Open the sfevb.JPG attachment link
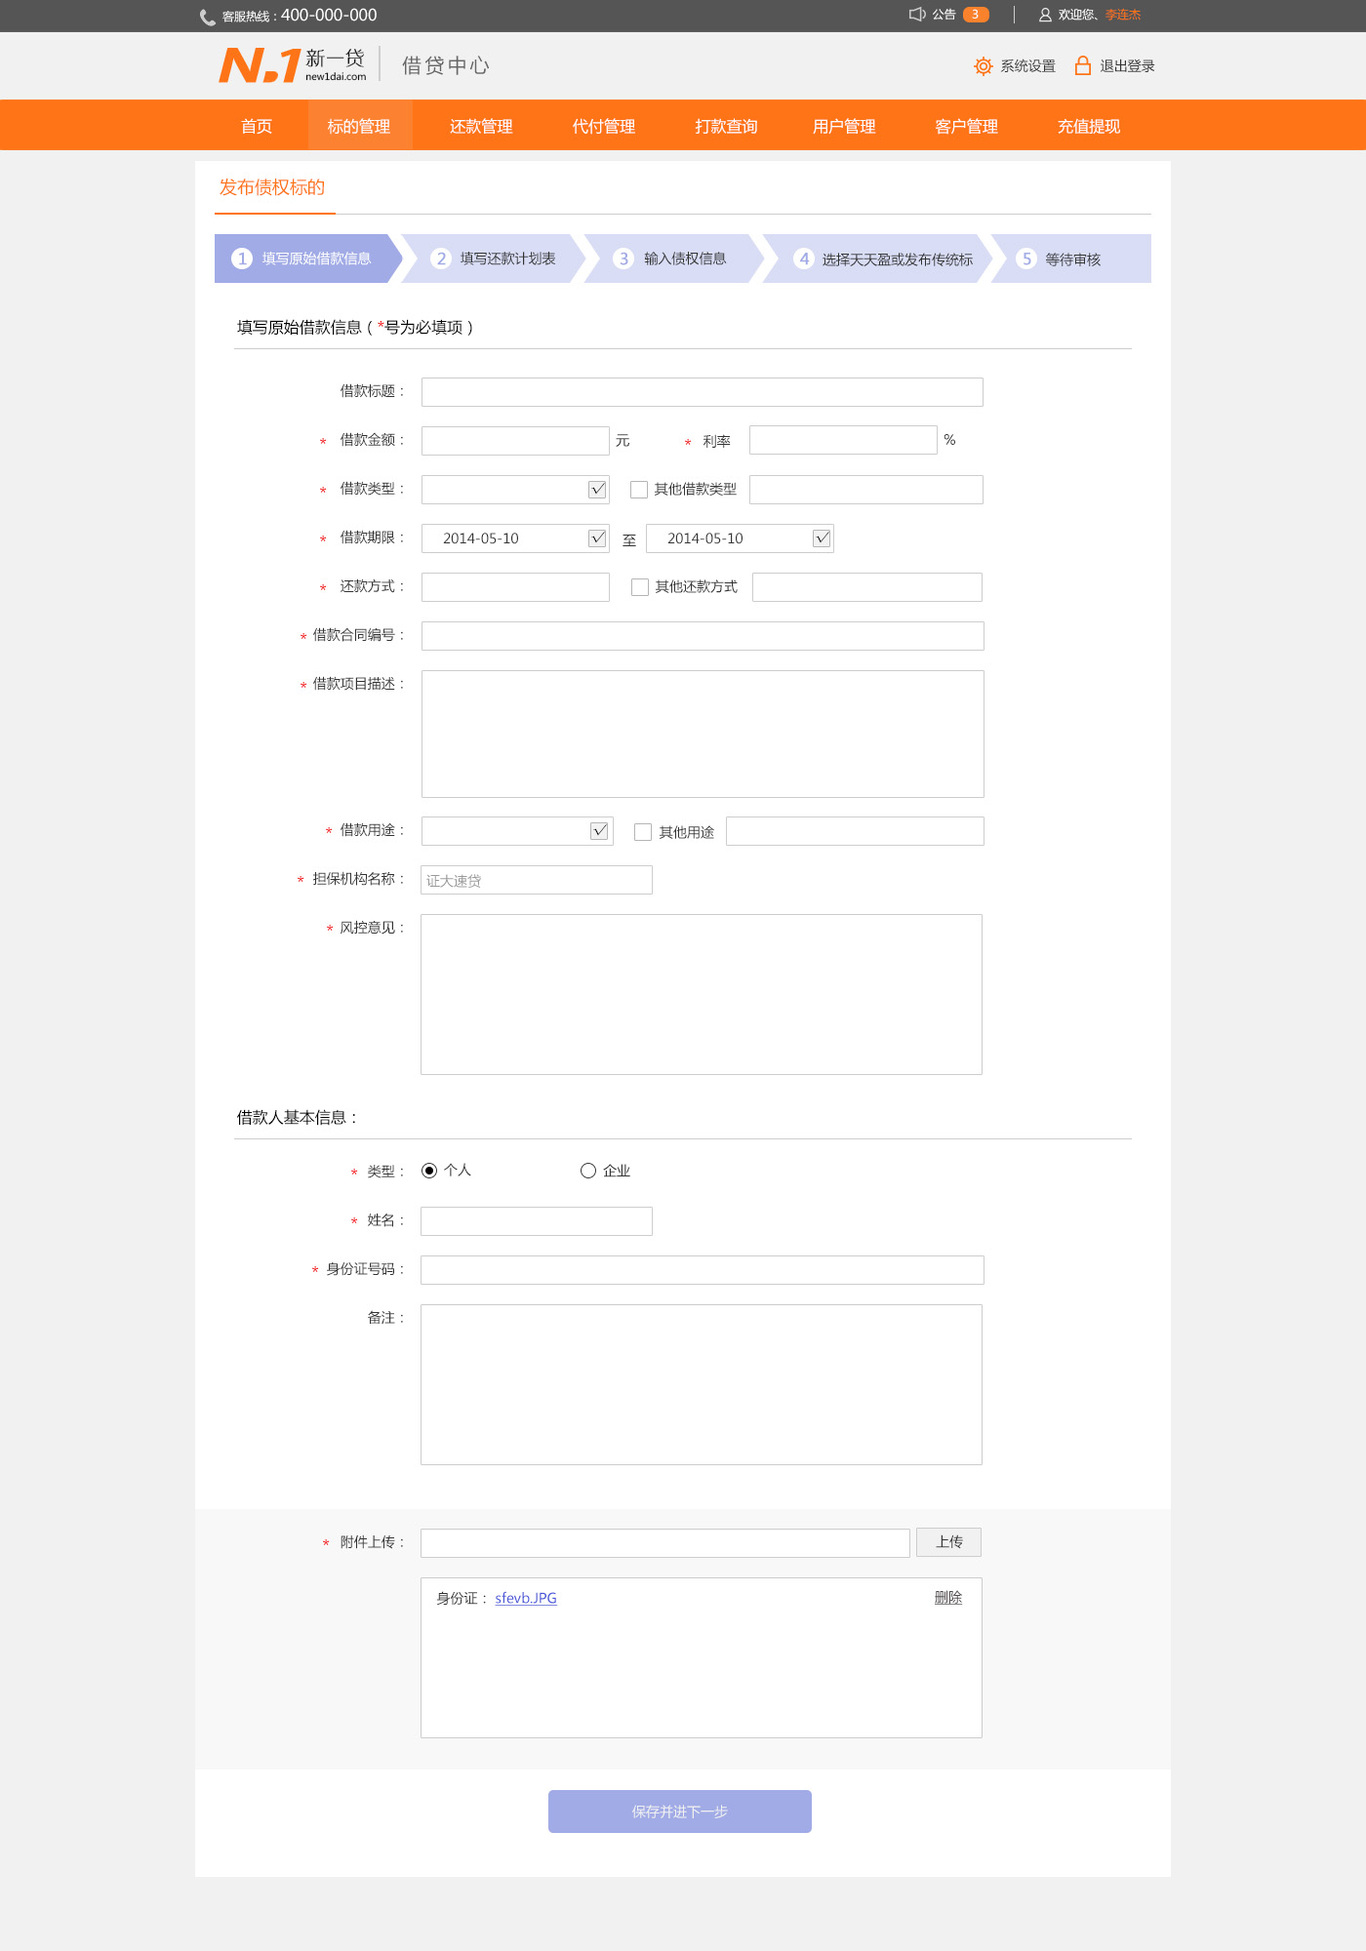The height and width of the screenshot is (1951, 1366). click(526, 1598)
